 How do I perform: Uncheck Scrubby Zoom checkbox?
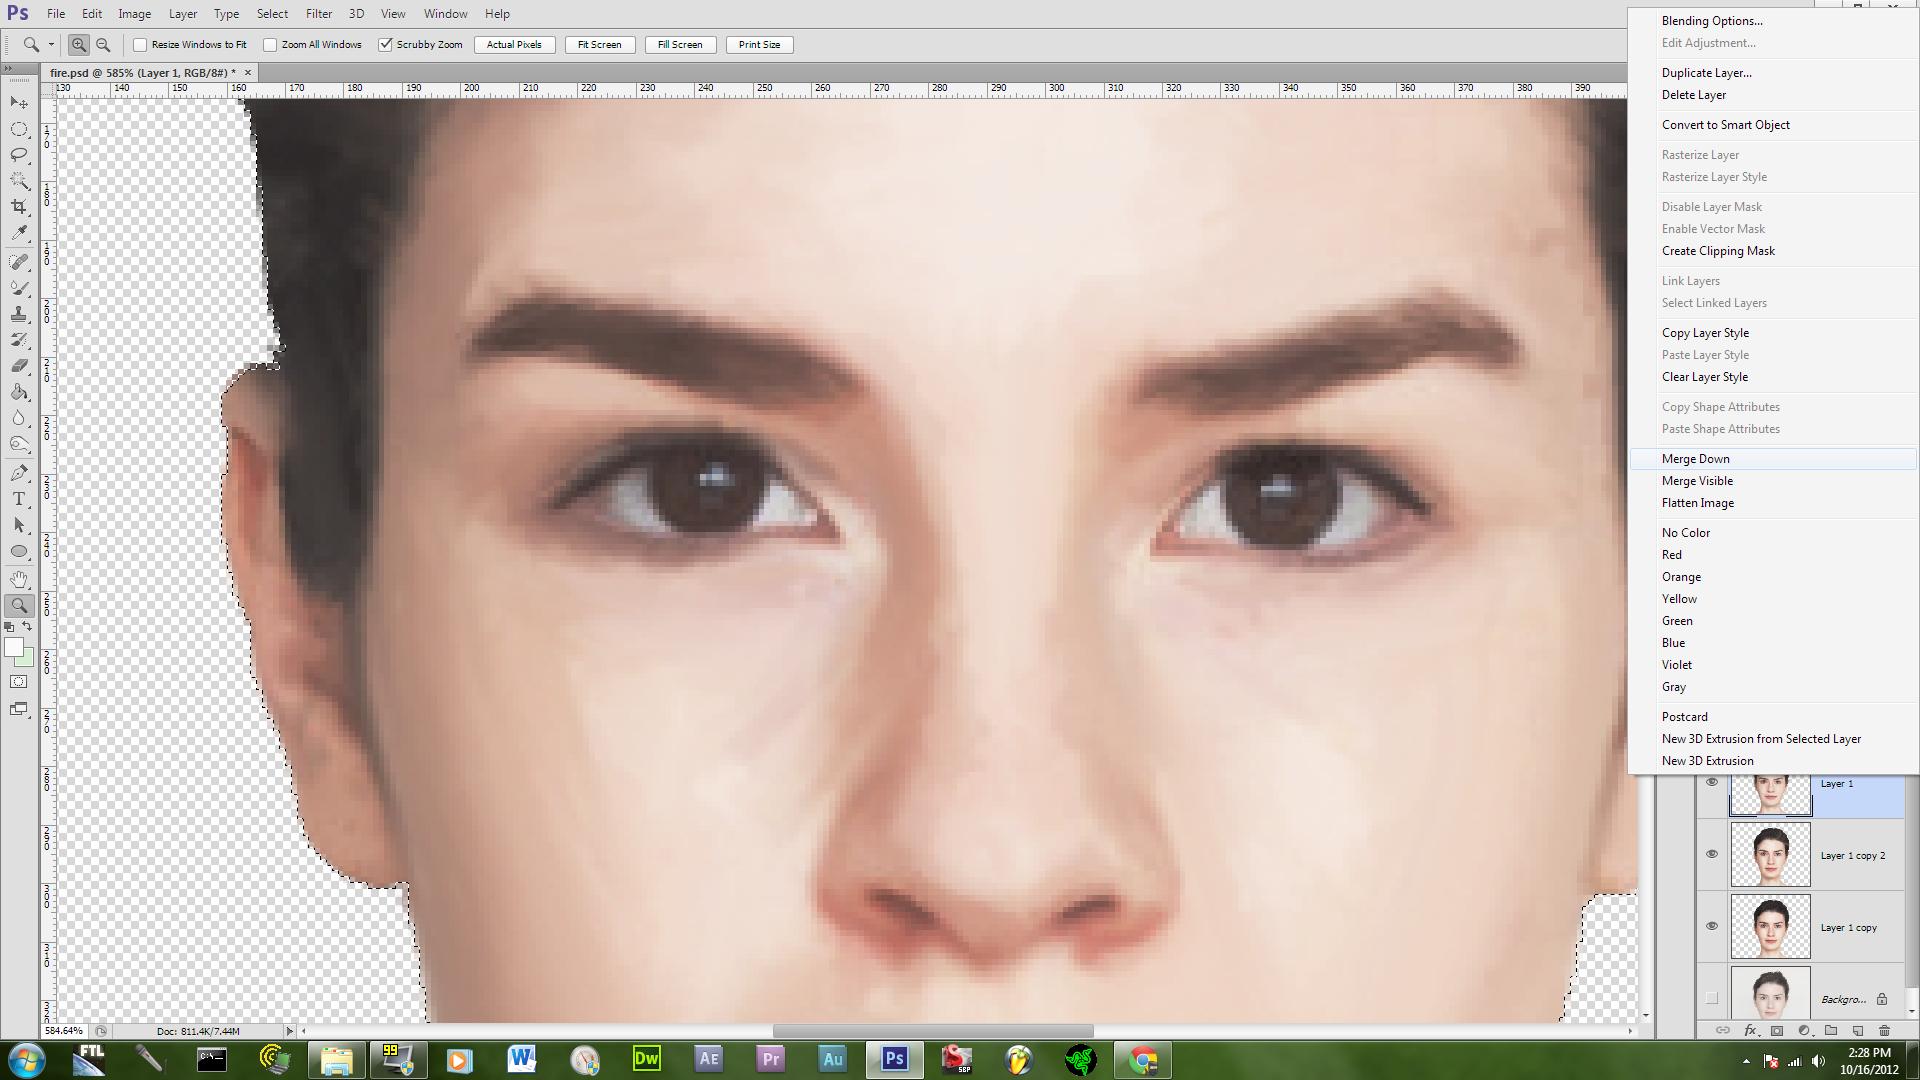(385, 45)
